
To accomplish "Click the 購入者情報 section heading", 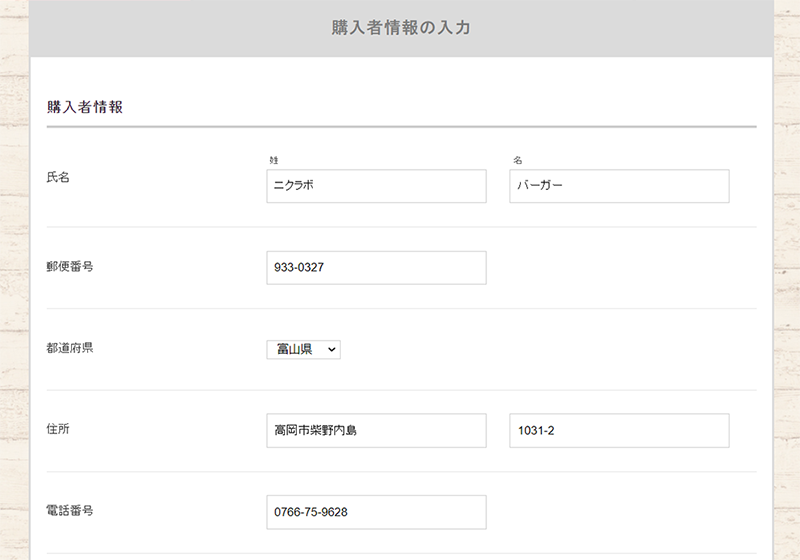I will (85, 107).
